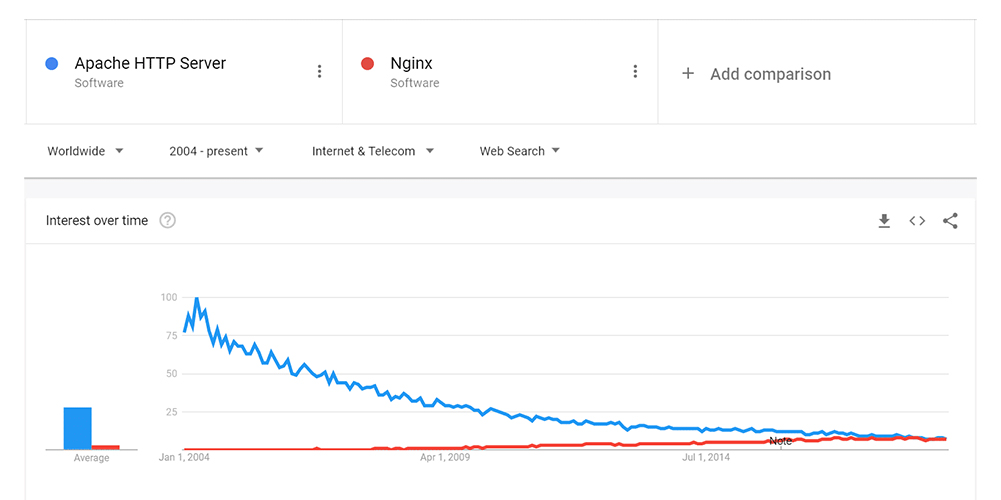Click the Add comparison text
This screenshot has height=500, width=1001.
coord(771,74)
